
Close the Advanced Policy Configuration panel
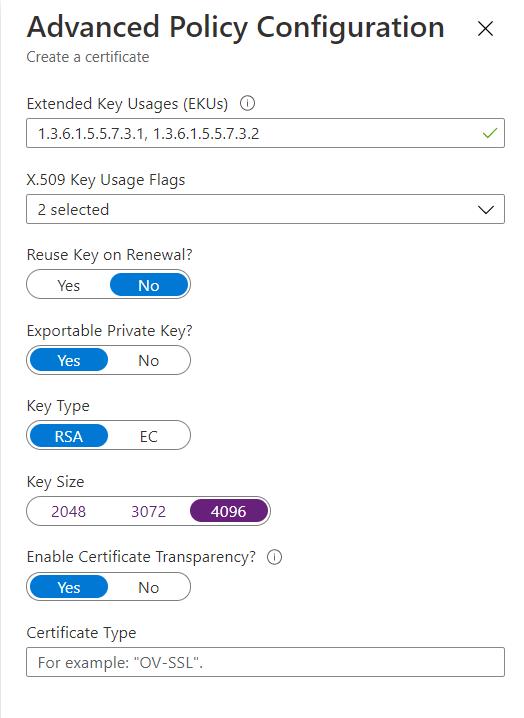485,28
